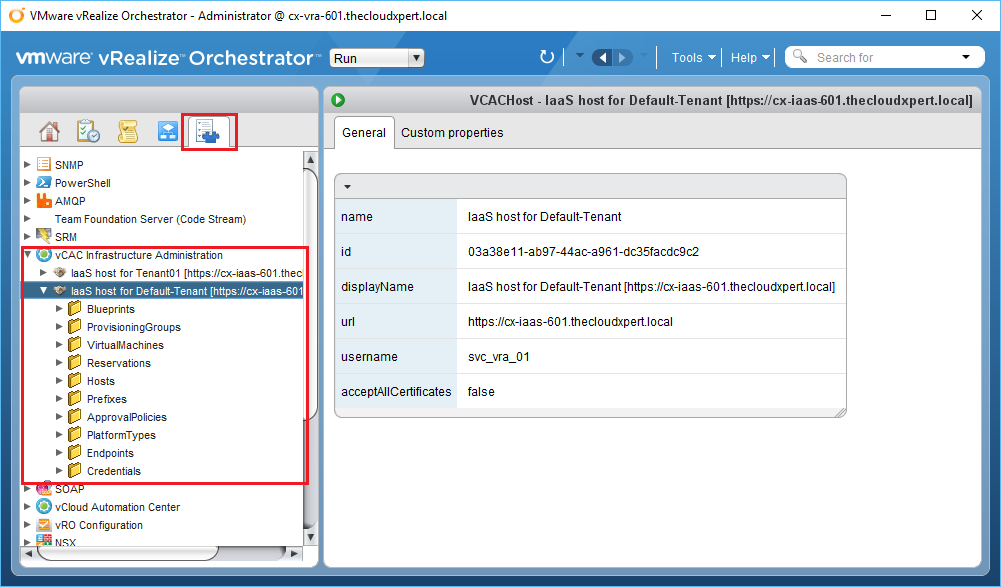This screenshot has width=1001, height=587.
Task: Open the Home view icon
Action: point(49,132)
